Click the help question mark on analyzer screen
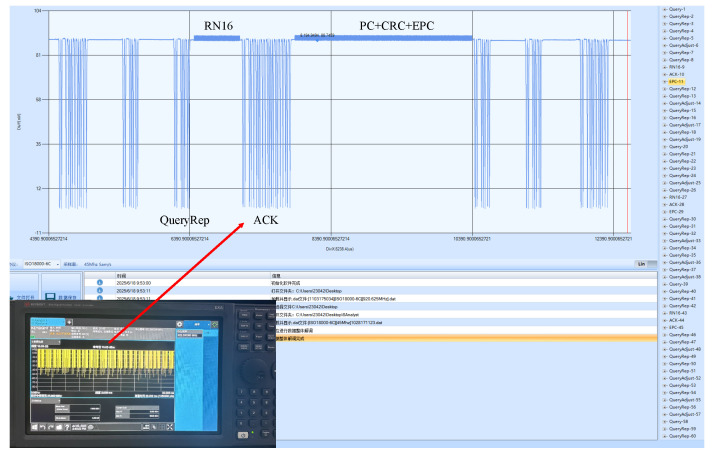 pyautogui.click(x=67, y=427)
